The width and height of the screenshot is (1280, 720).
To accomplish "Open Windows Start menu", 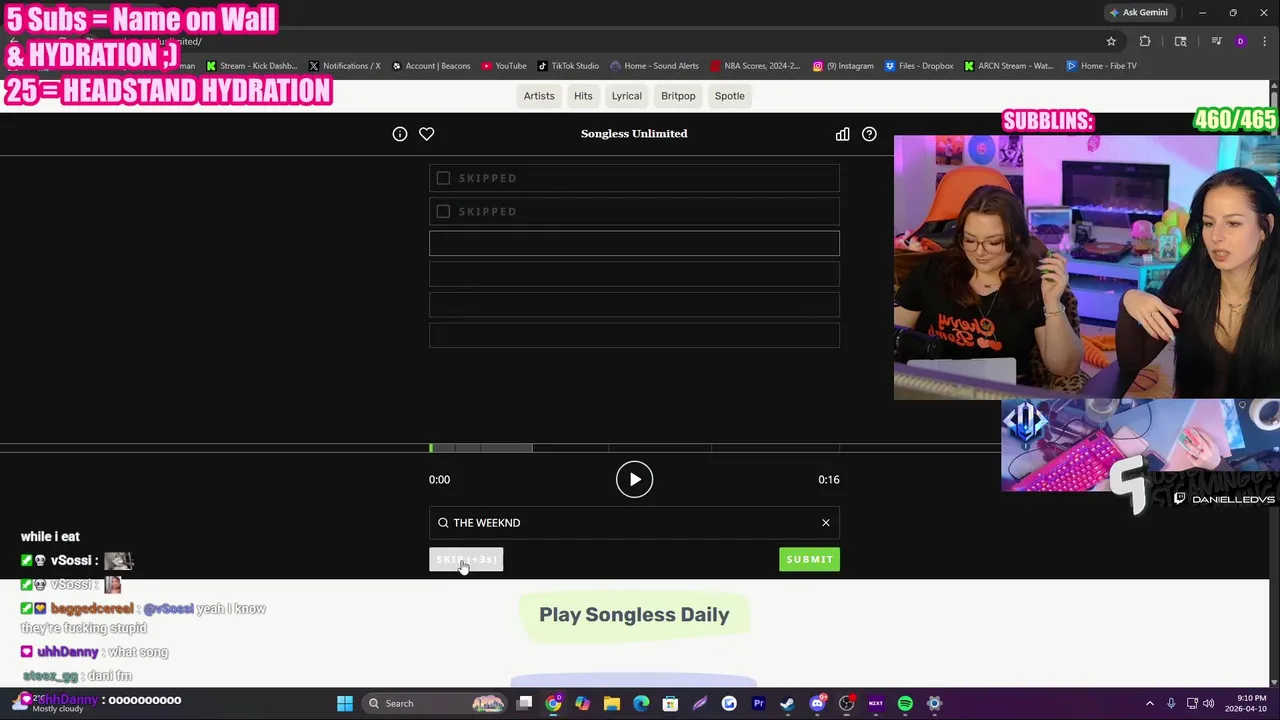I will [x=345, y=703].
